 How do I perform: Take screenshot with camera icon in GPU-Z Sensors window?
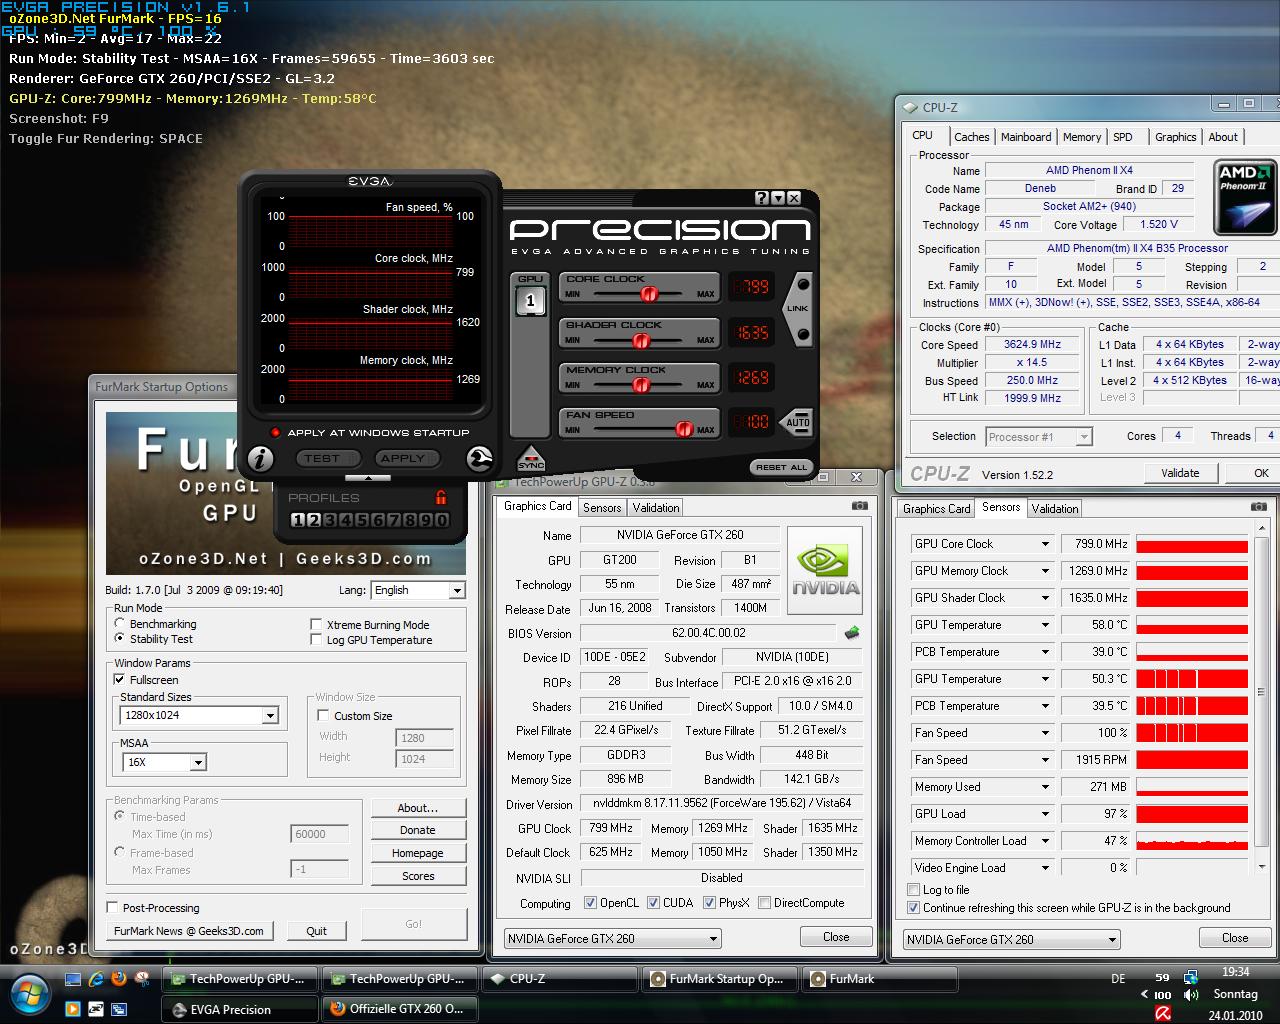1258,507
